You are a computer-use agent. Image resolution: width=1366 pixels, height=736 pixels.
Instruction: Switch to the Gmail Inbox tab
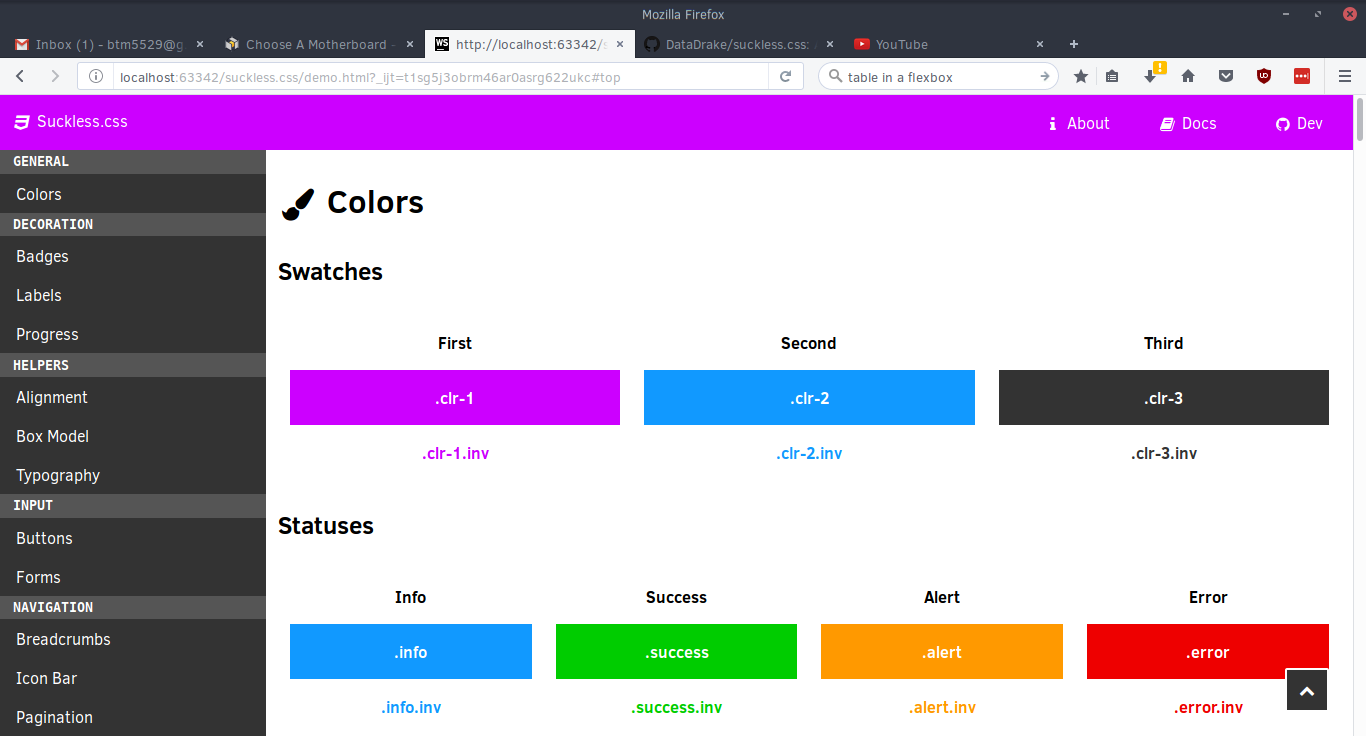point(109,44)
